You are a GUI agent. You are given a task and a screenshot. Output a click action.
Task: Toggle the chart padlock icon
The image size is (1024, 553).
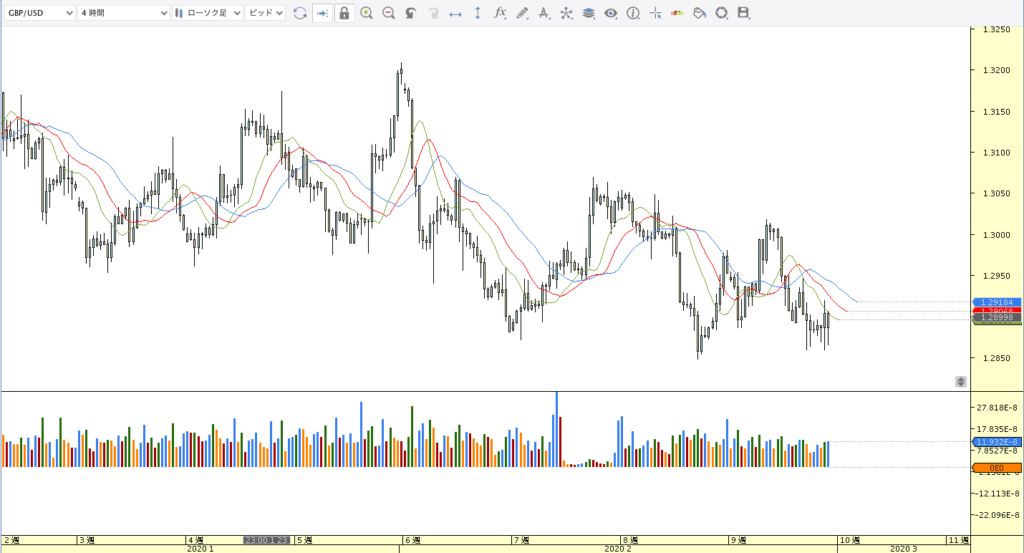pos(344,13)
